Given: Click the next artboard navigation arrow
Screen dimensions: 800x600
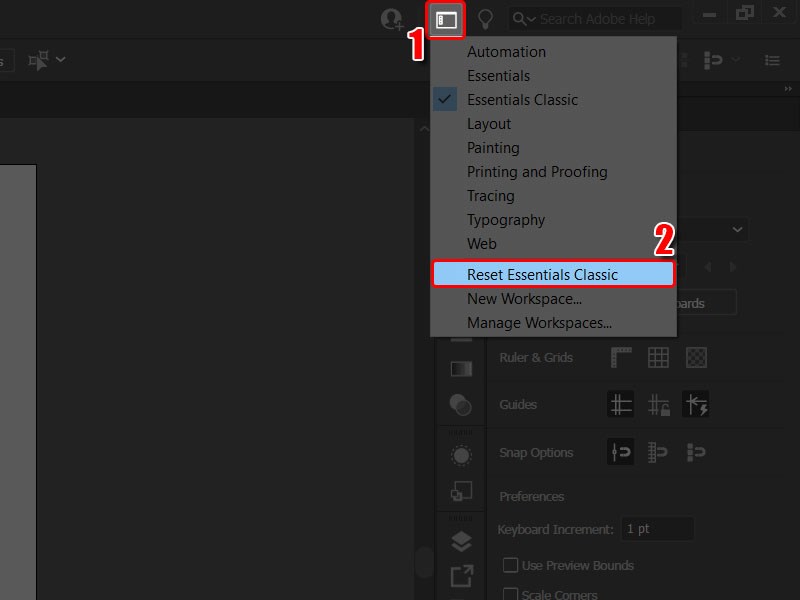Looking at the screenshot, I should [x=732, y=267].
